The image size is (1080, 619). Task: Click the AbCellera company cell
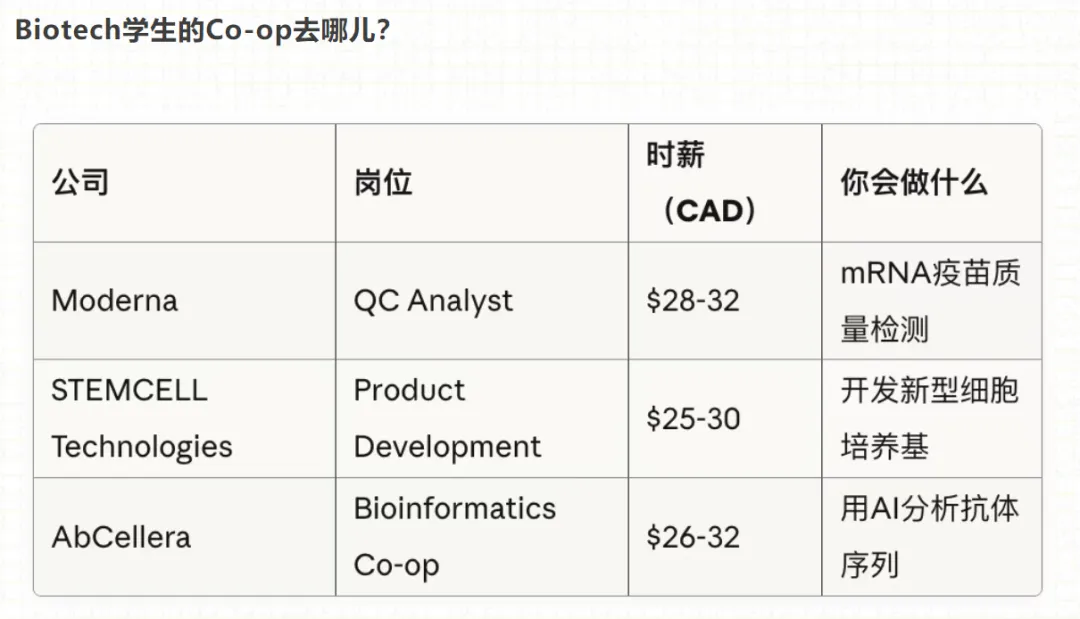121,537
